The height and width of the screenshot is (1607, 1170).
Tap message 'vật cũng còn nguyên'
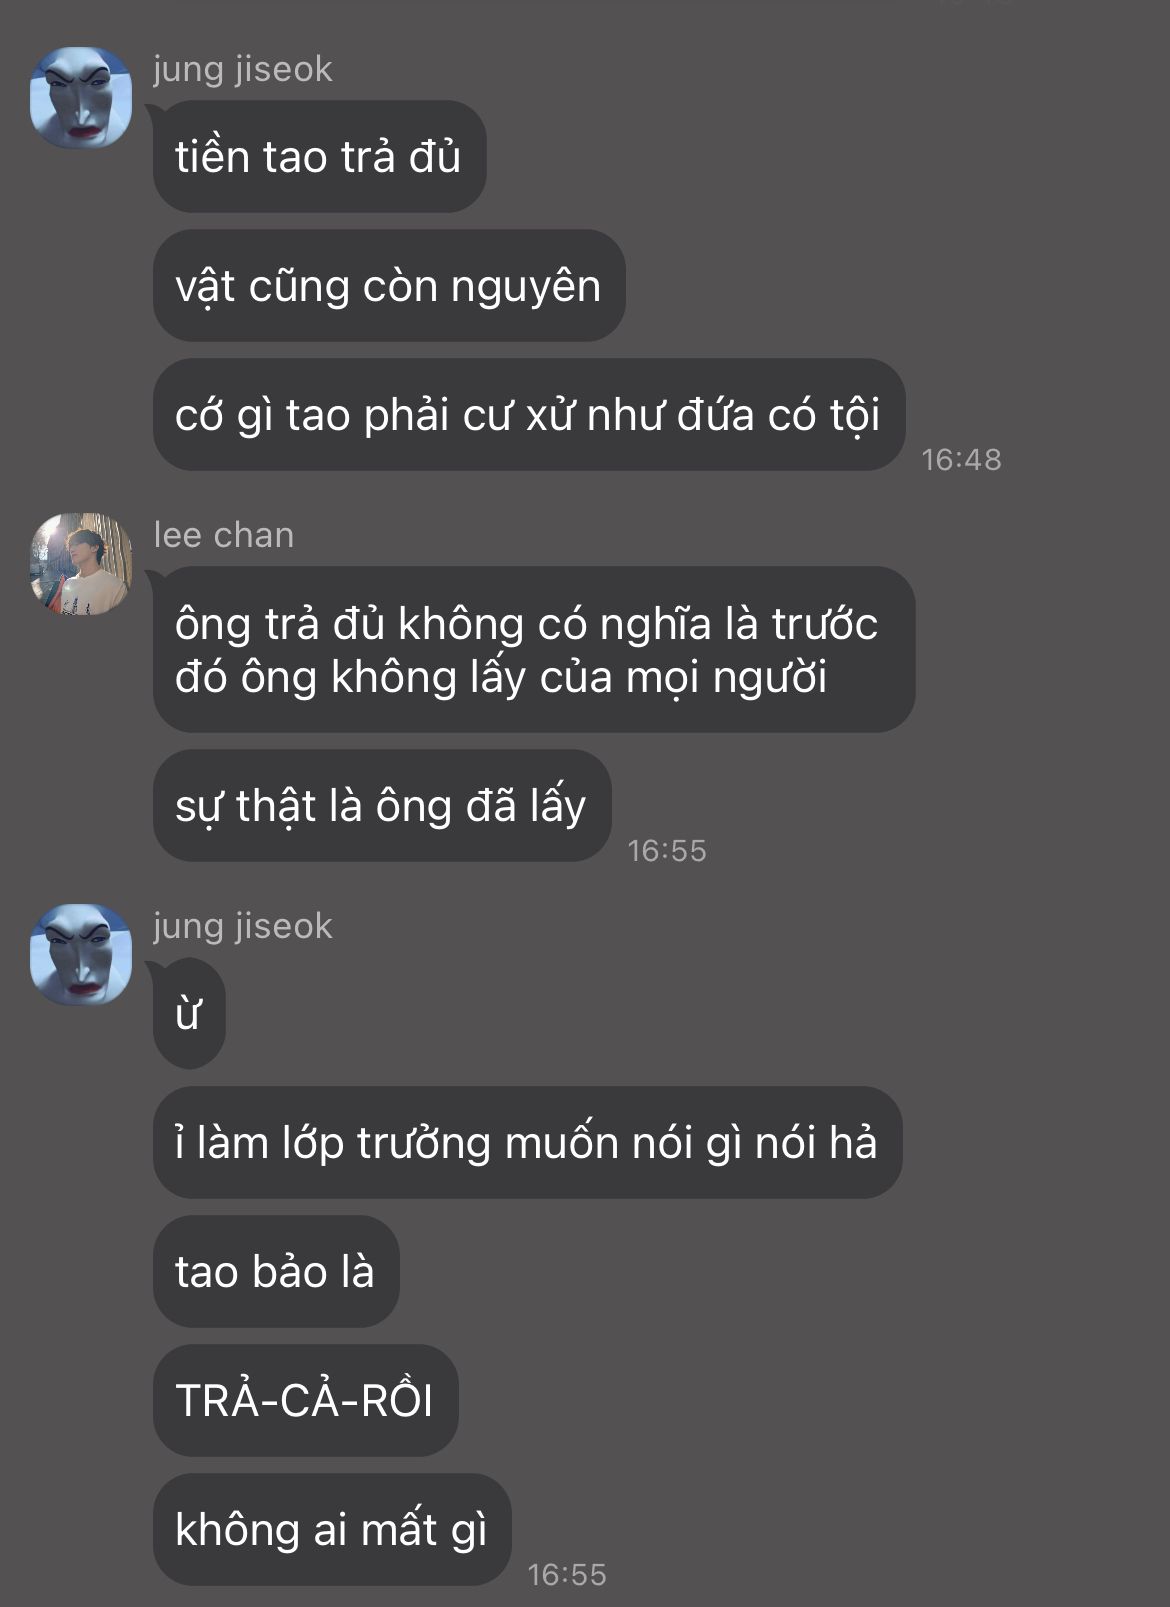pos(389,285)
